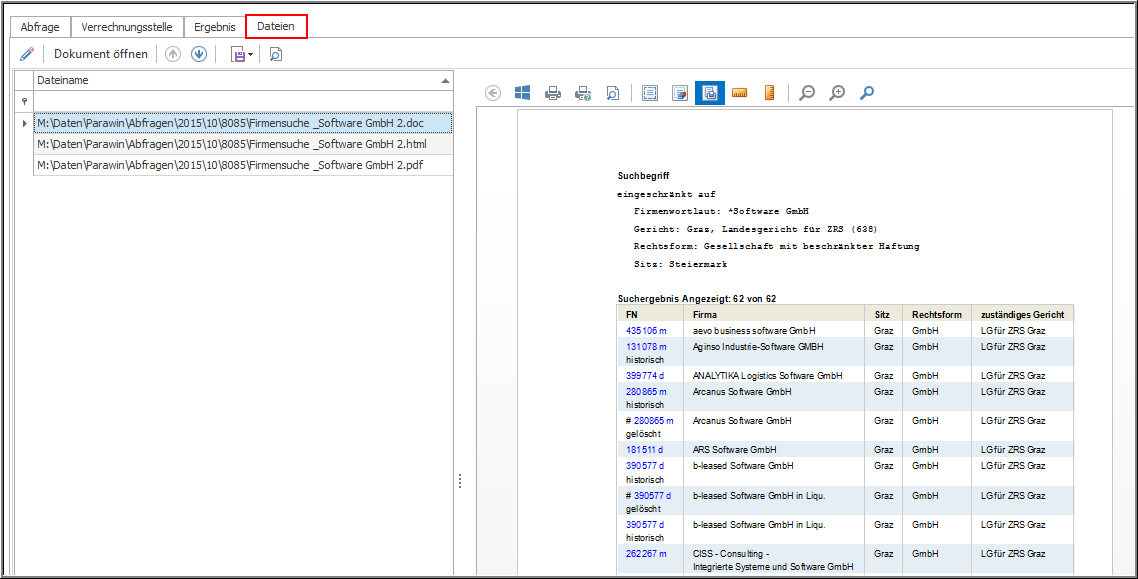Click the printer icon with green question mark
This screenshot has height=579, width=1138.
(x=583, y=93)
